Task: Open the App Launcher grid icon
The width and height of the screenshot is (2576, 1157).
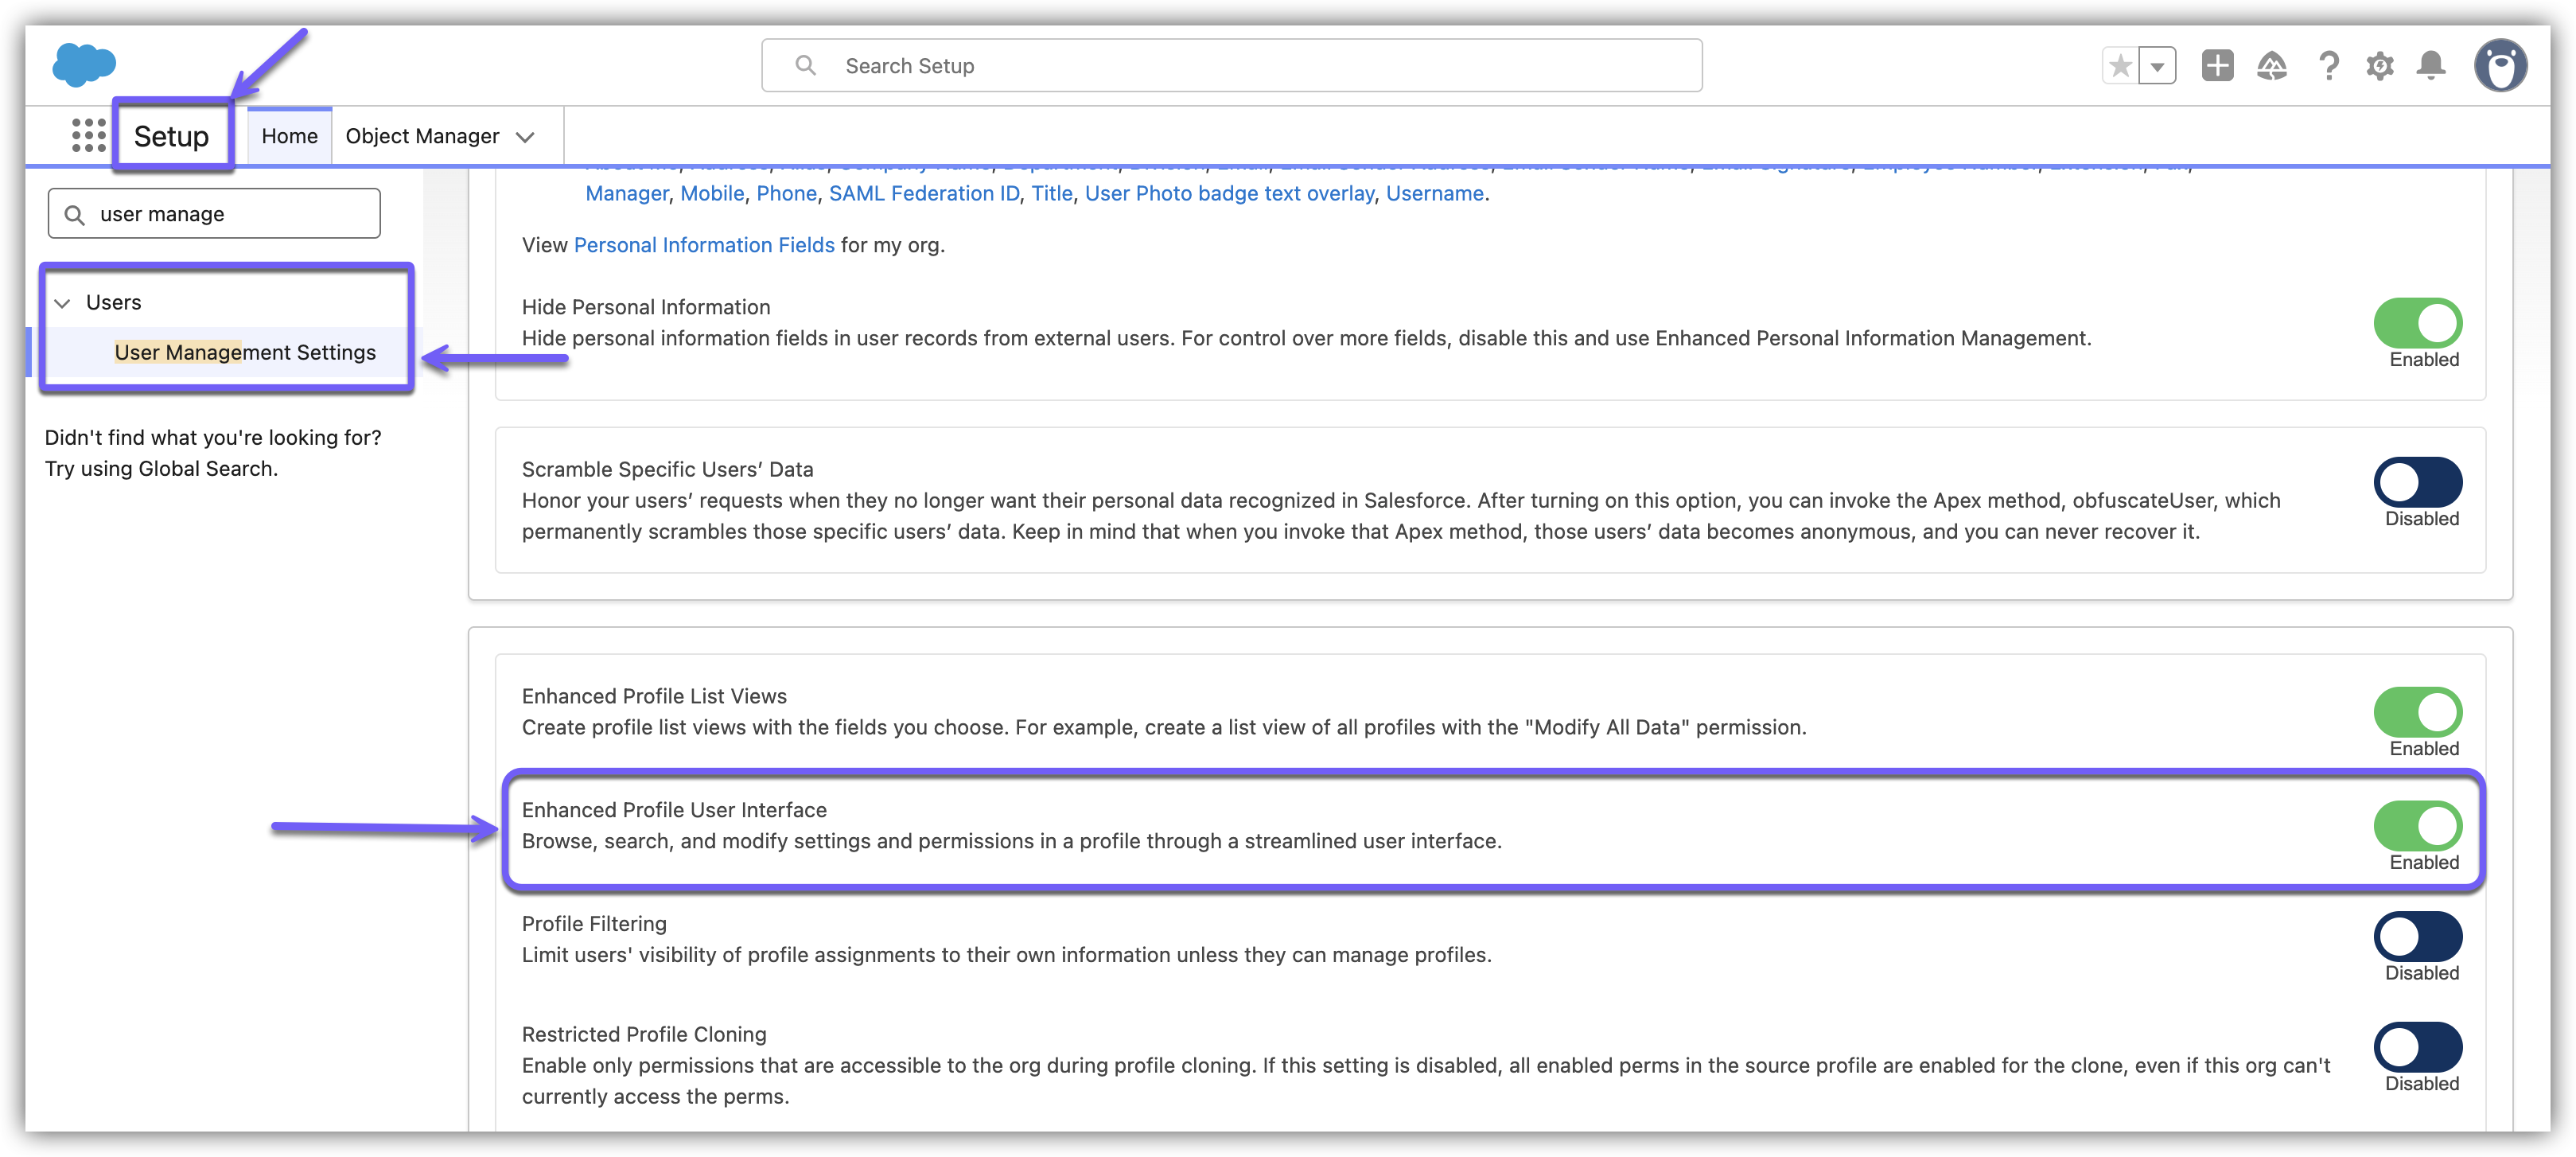Action: click(x=88, y=135)
